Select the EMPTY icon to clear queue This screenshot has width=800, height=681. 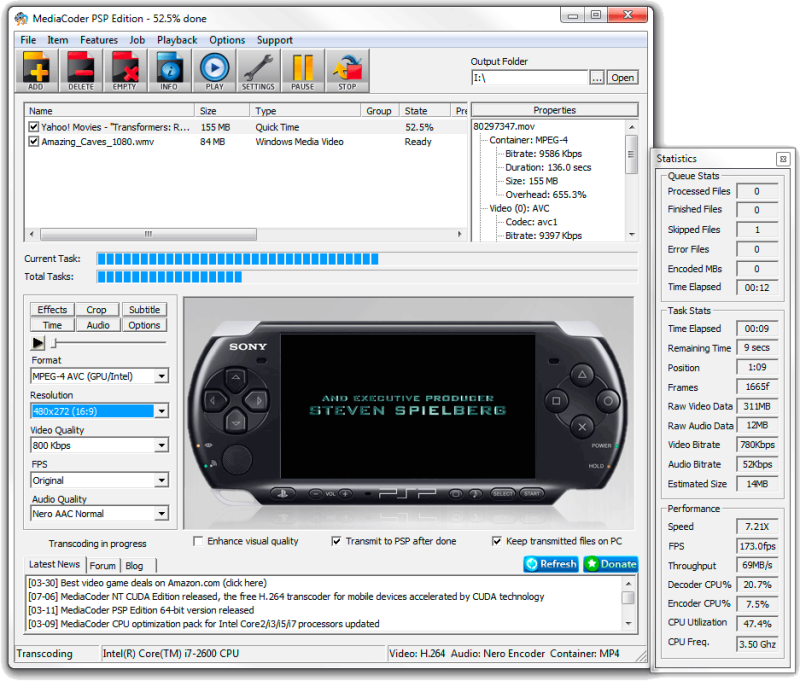click(x=124, y=70)
